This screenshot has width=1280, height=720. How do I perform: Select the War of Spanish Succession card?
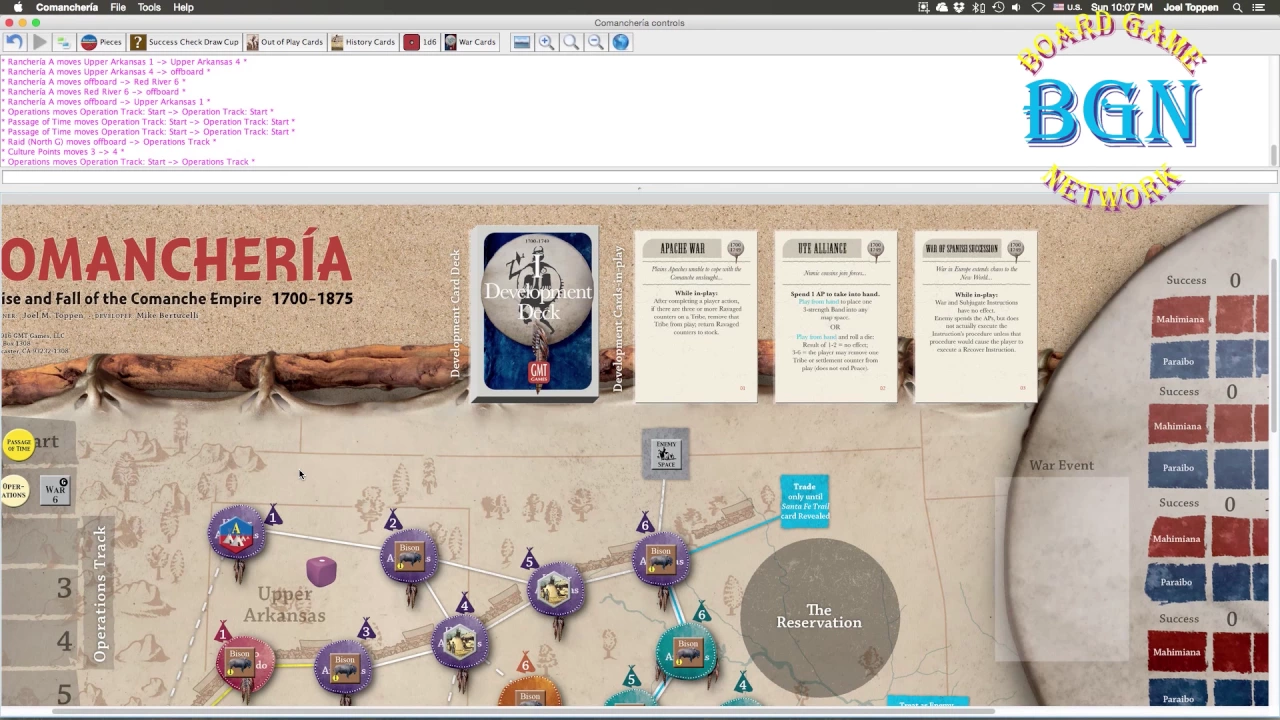click(976, 316)
